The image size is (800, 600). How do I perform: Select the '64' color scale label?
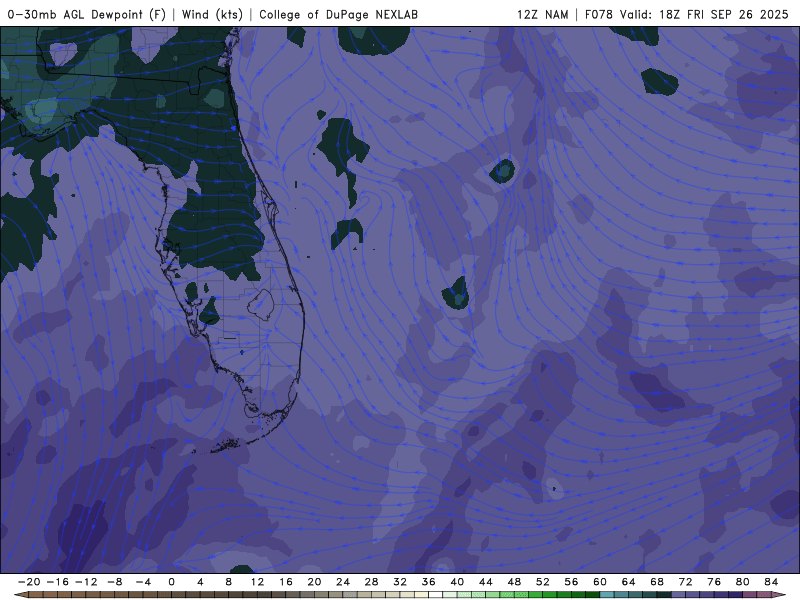(629, 582)
